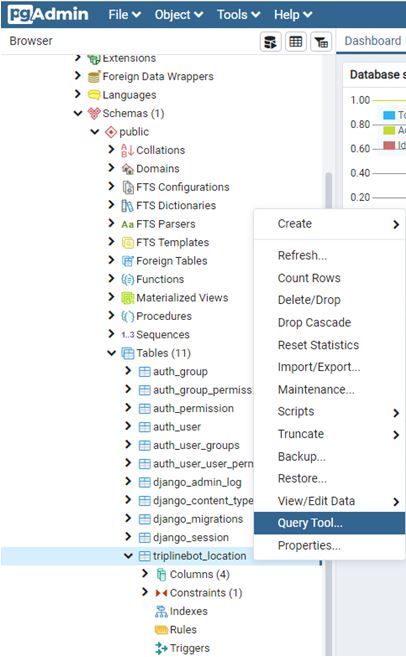
Task: Expand the Languages node
Action: pos(78,94)
